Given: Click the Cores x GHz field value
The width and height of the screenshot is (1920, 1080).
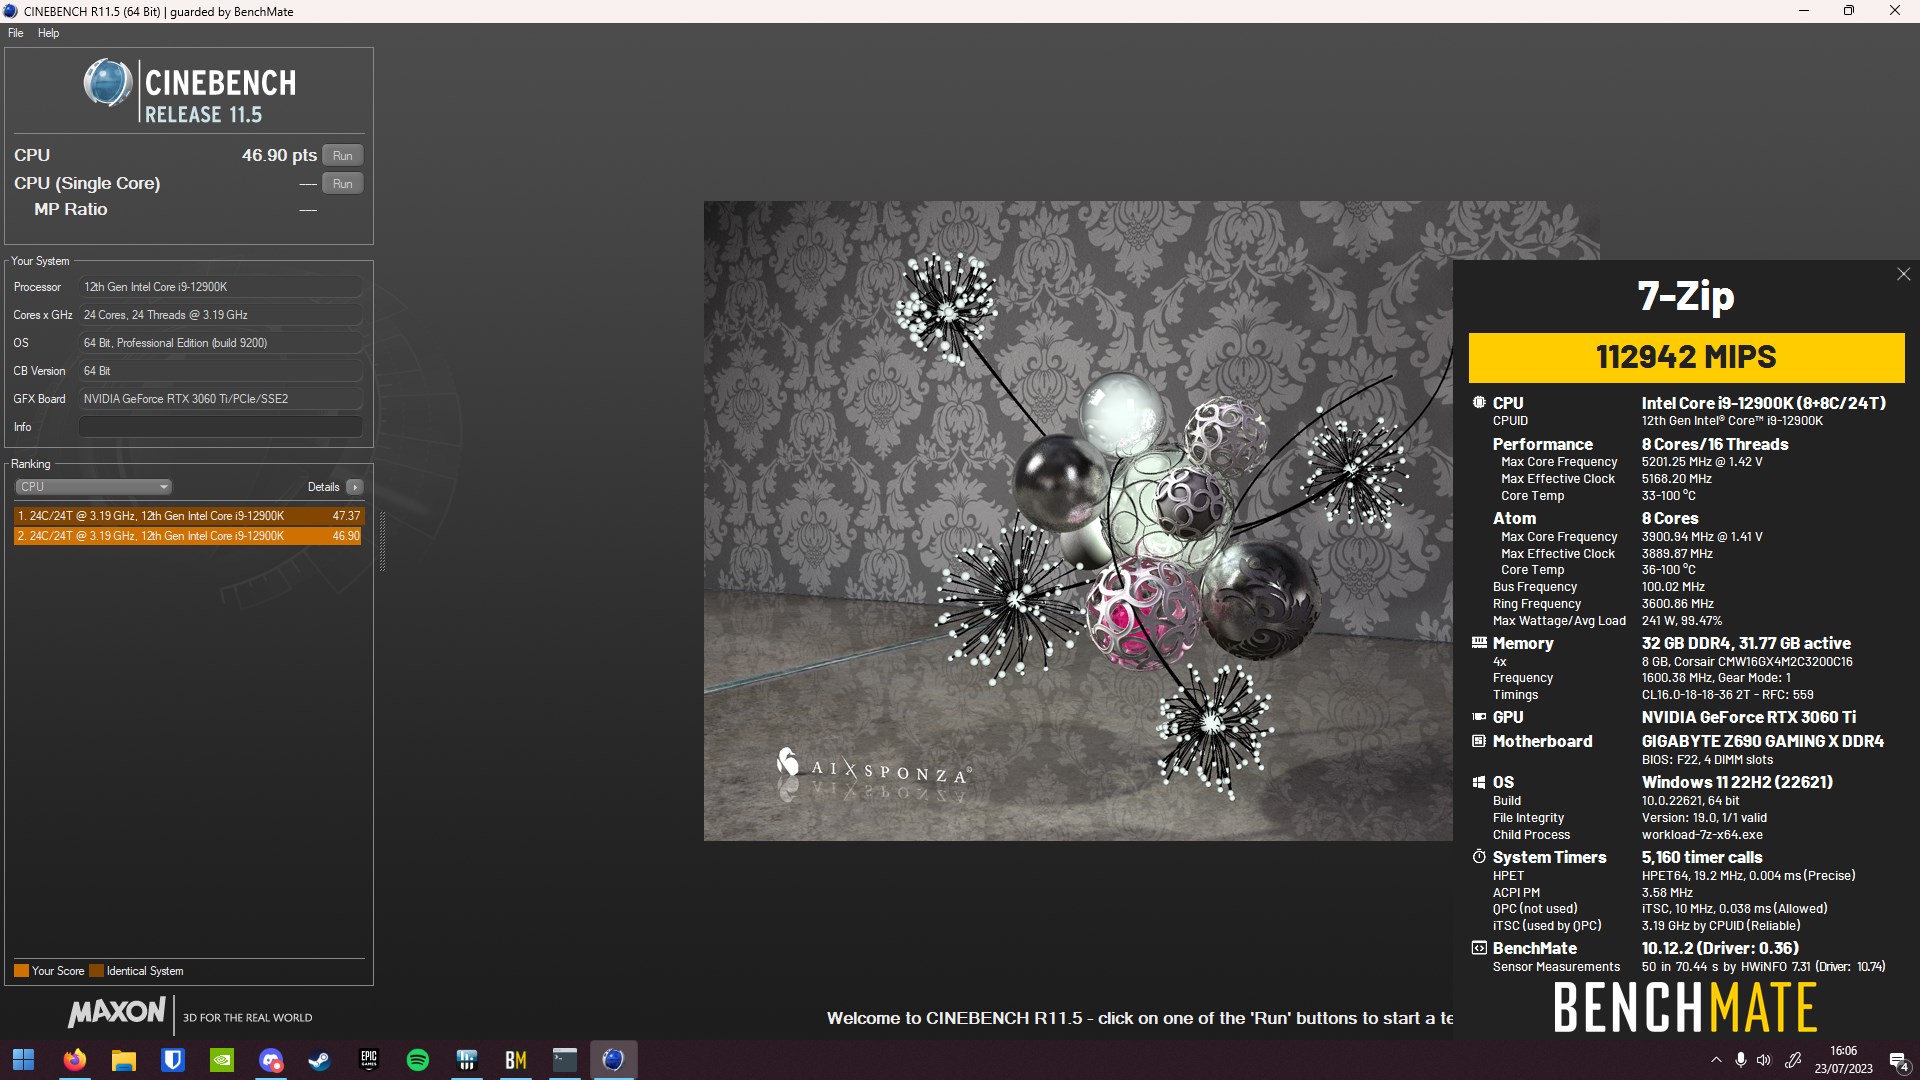Looking at the screenshot, I should (220, 315).
